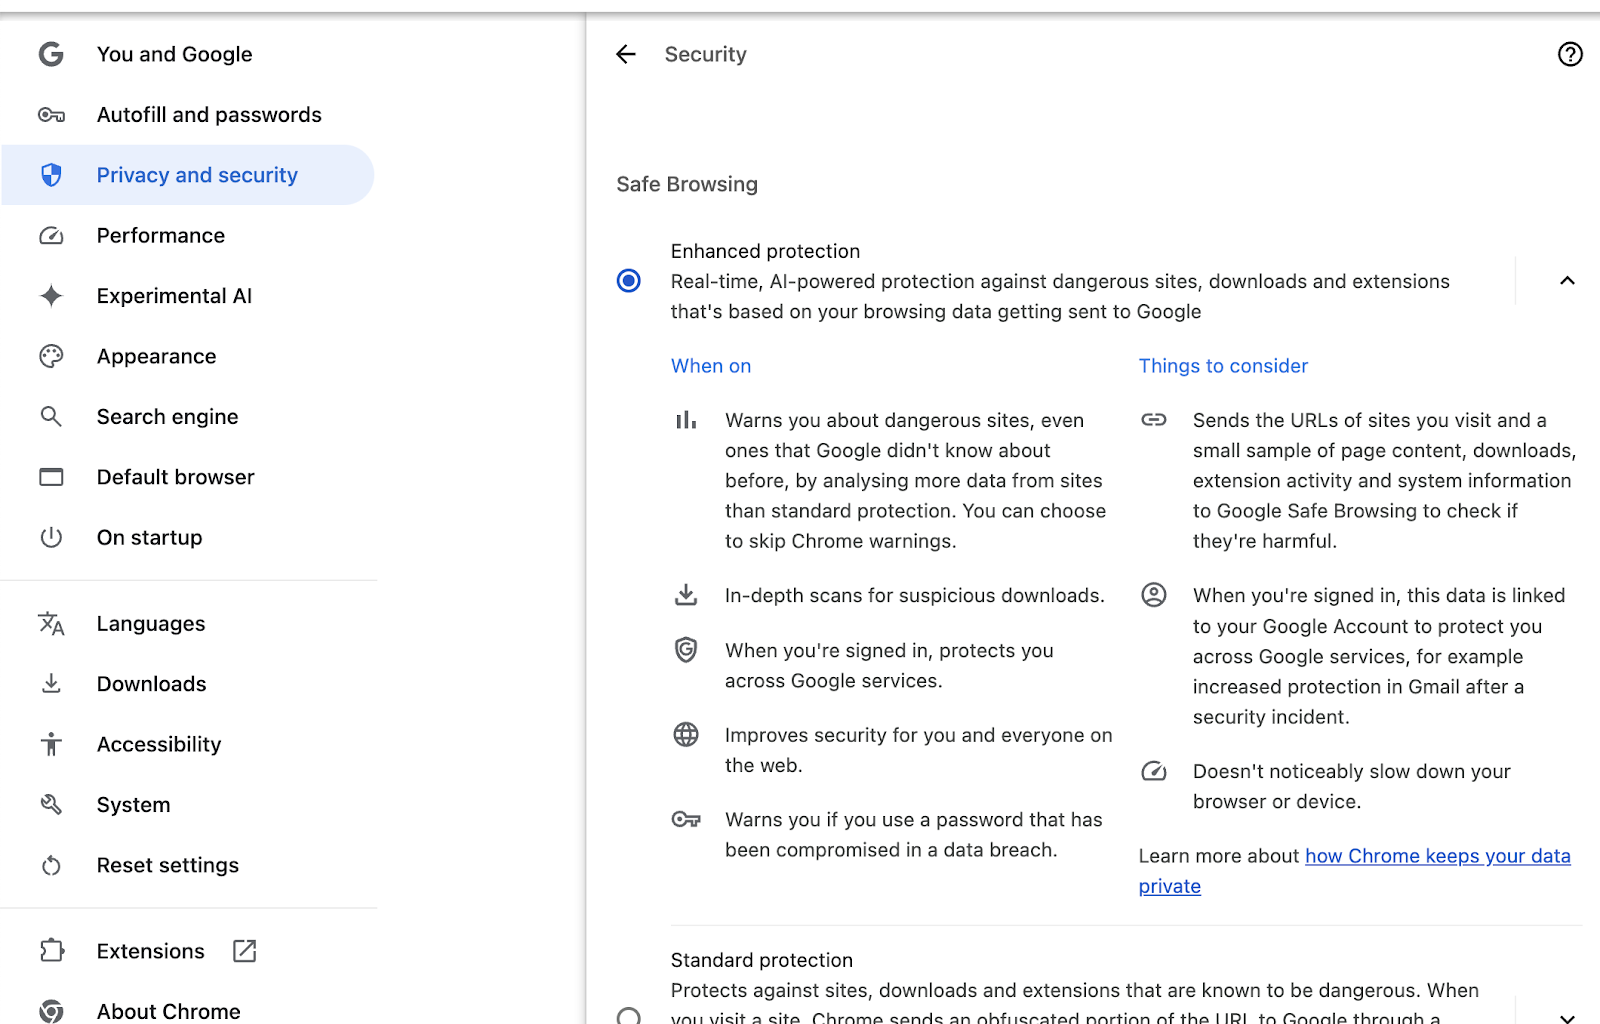Click the translate icon beside Languages
This screenshot has height=1024, width=1600.
(51, 624)
